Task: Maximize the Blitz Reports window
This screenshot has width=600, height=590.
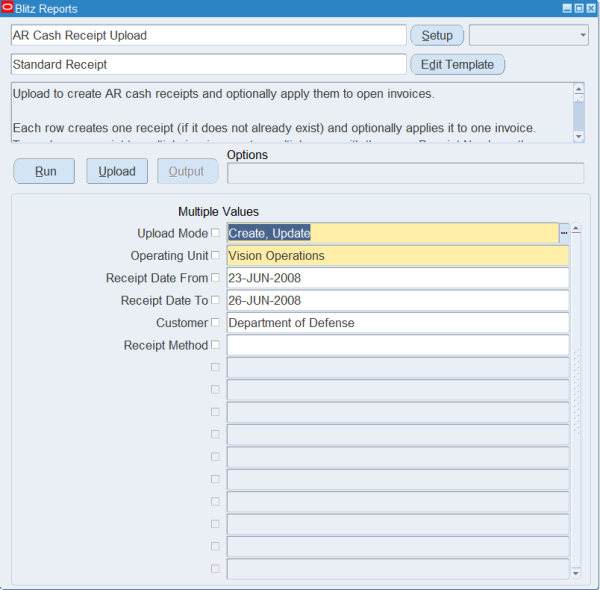Action: [x=579, y=8]
